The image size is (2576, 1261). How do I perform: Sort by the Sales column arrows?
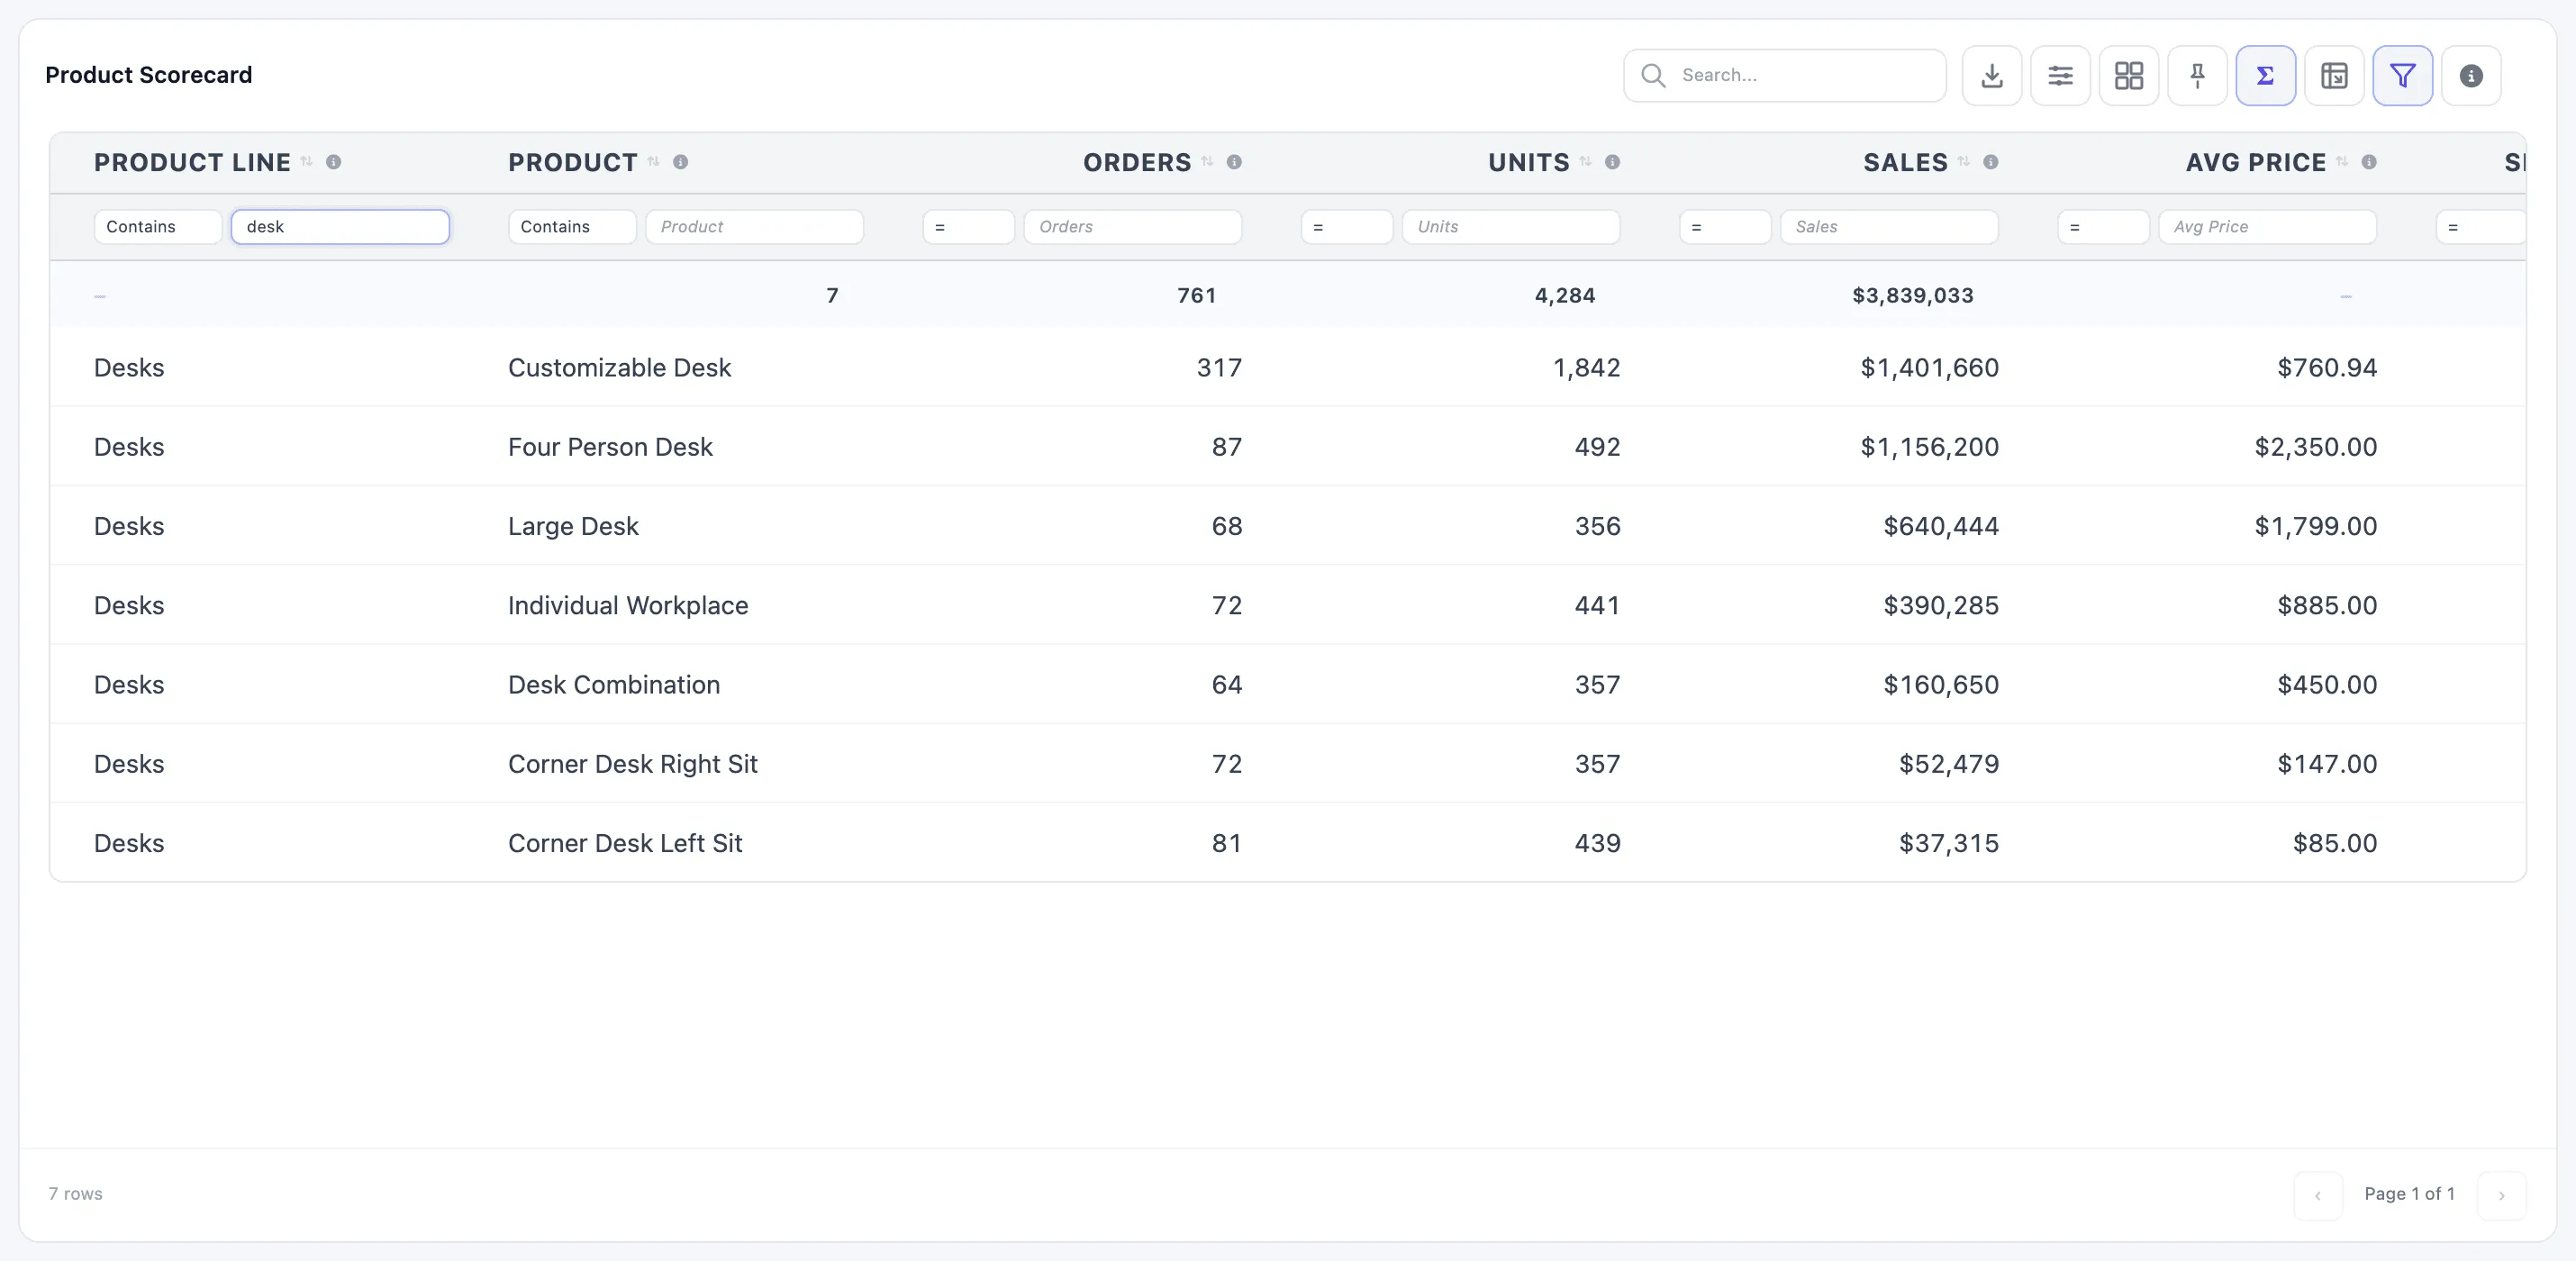(x=1964, y=162)
